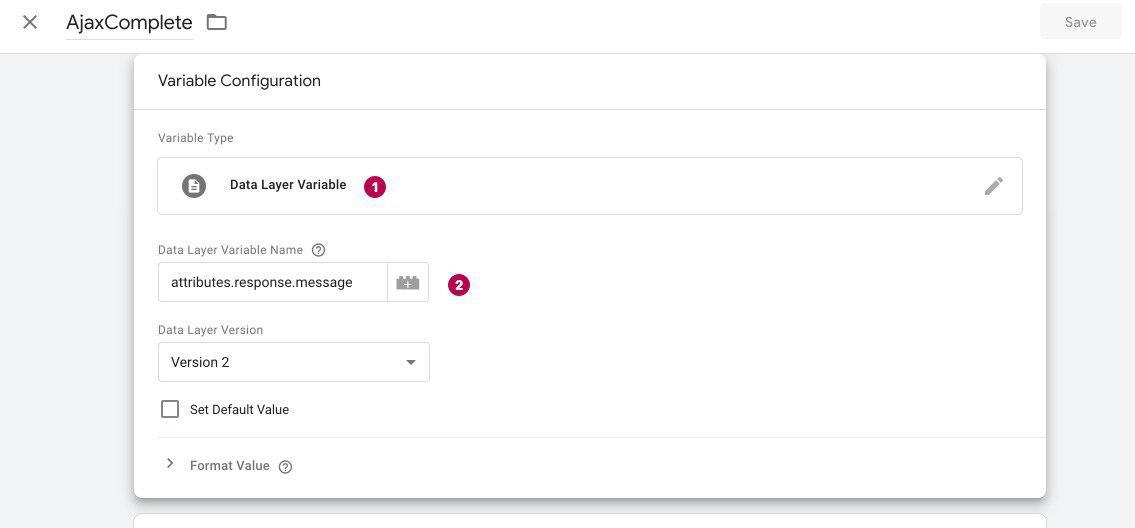This screenshot has width=1135, height=528.
Task: Click the AjaxComplete variable name field
Action: tap(129, 22)
